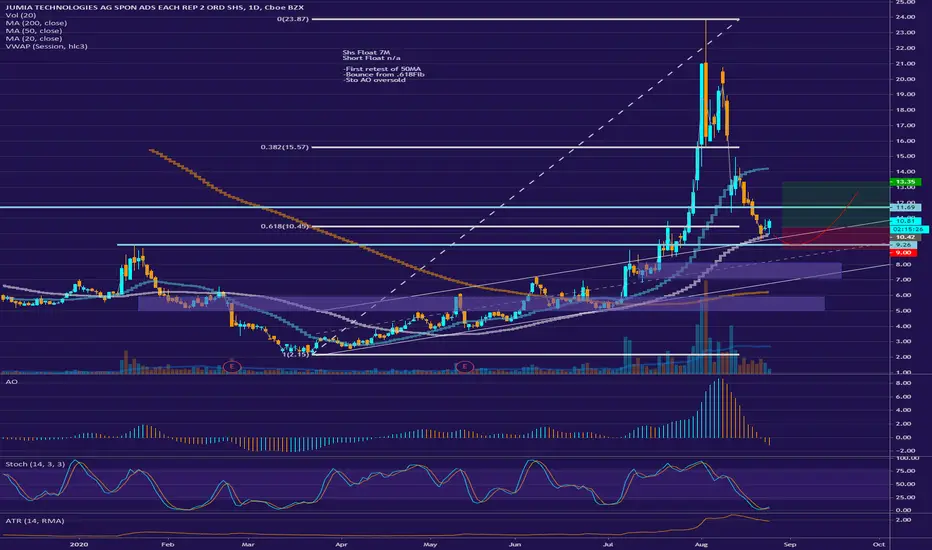Click the red long position stop zone
Image resolution: width=932 pixels, height=550 pixels.
click(x=835, y=238)
